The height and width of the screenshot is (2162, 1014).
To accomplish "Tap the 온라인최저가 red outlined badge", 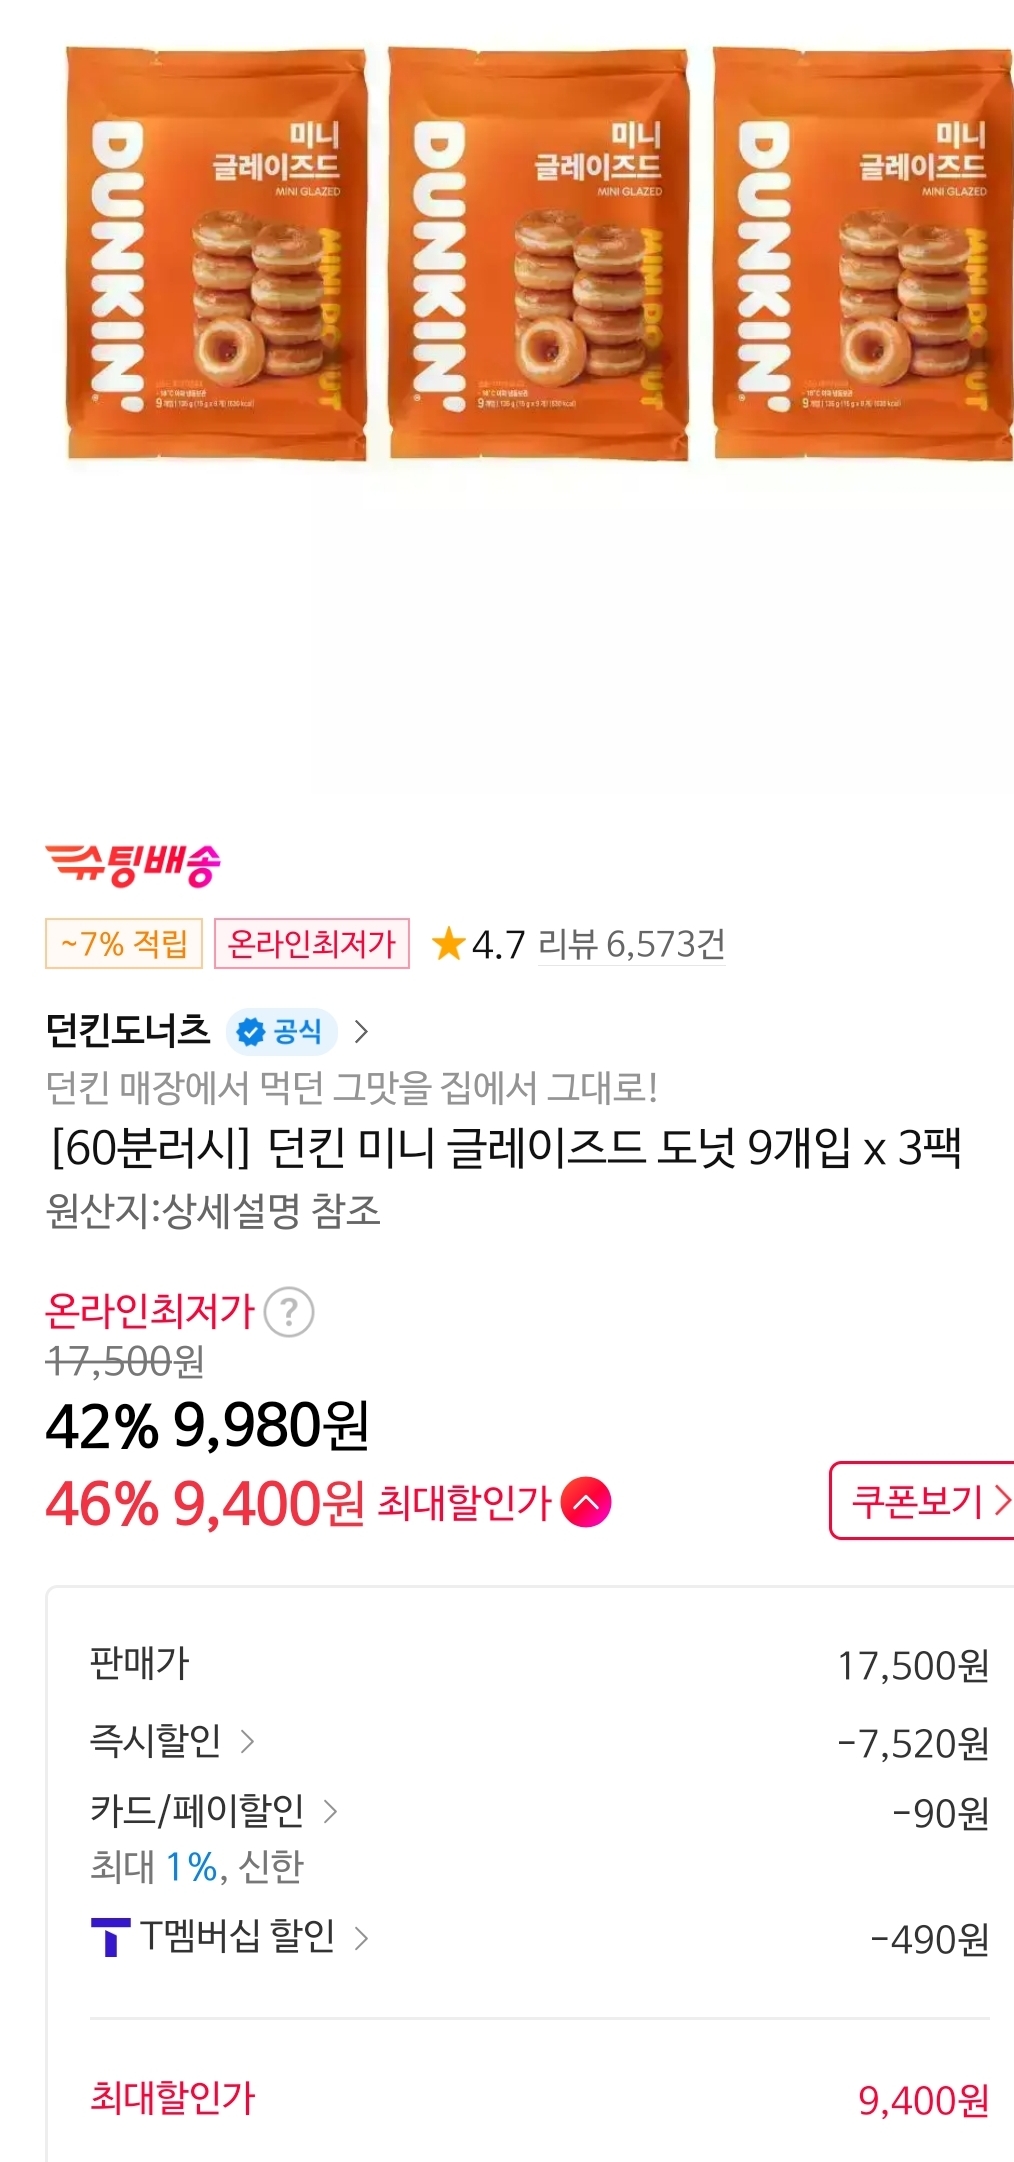I will [312, 944].
